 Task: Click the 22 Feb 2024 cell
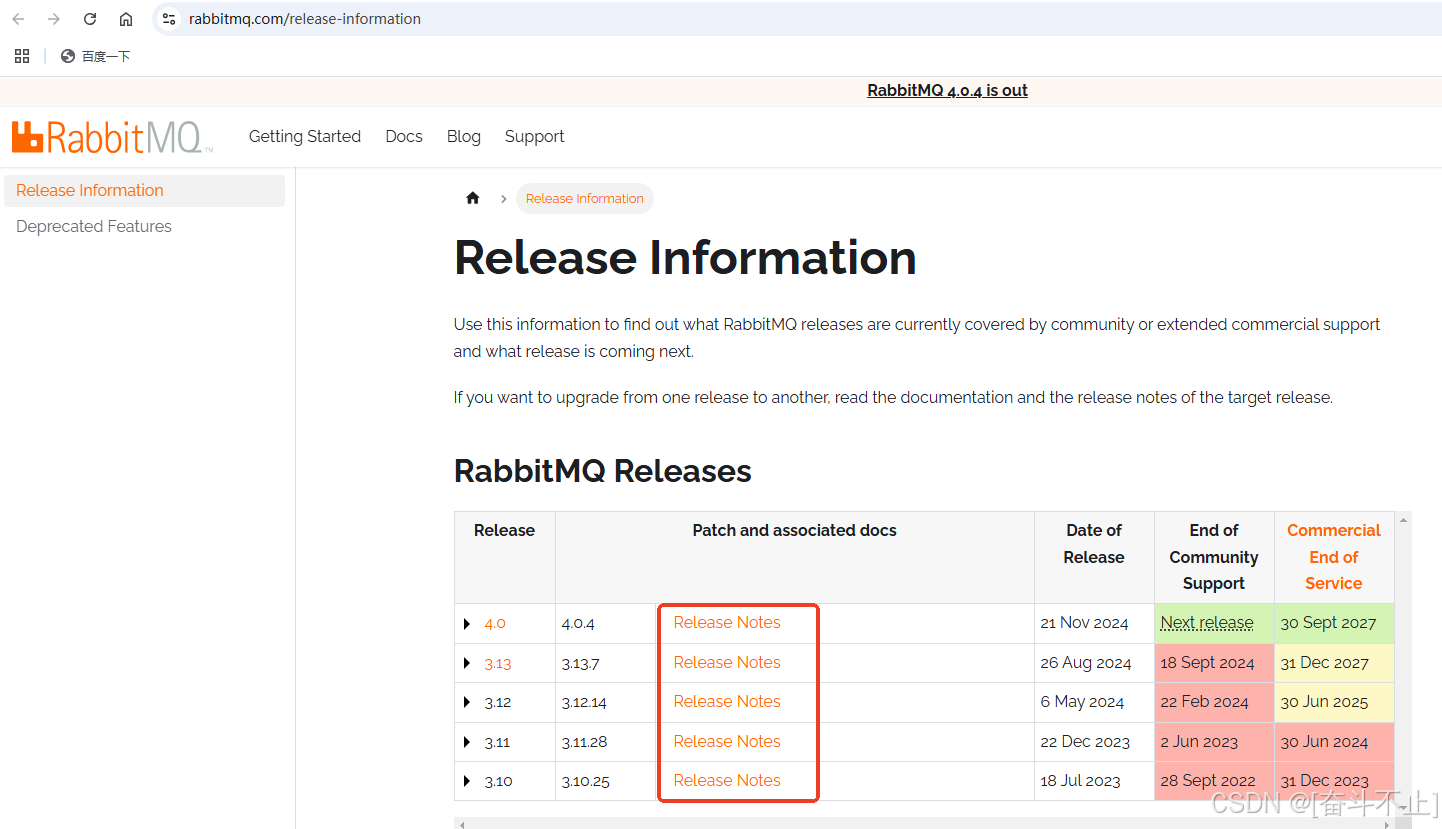coord(1214,702)
